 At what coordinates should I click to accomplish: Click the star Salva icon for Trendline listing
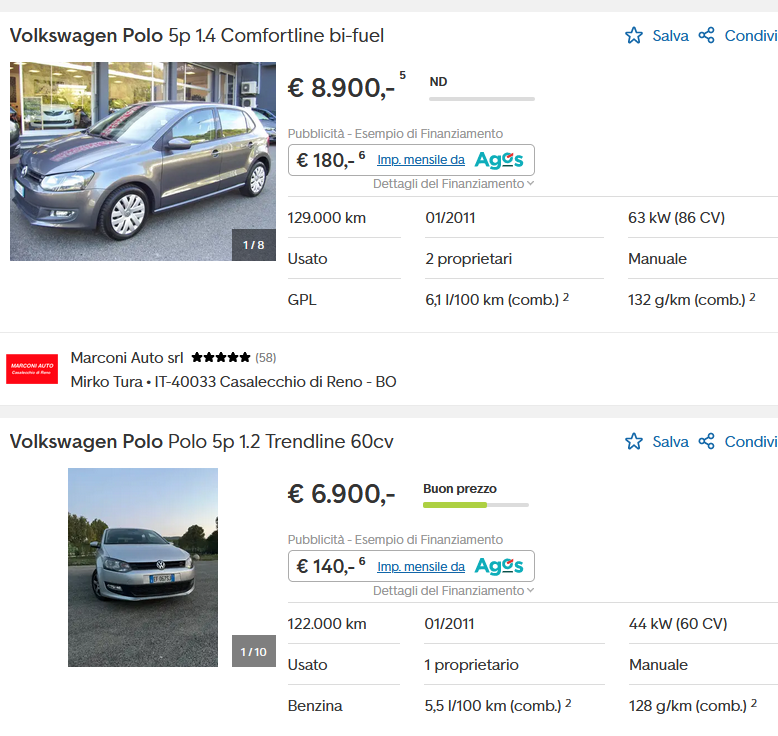pyautogui.click(x=634, y=442)
